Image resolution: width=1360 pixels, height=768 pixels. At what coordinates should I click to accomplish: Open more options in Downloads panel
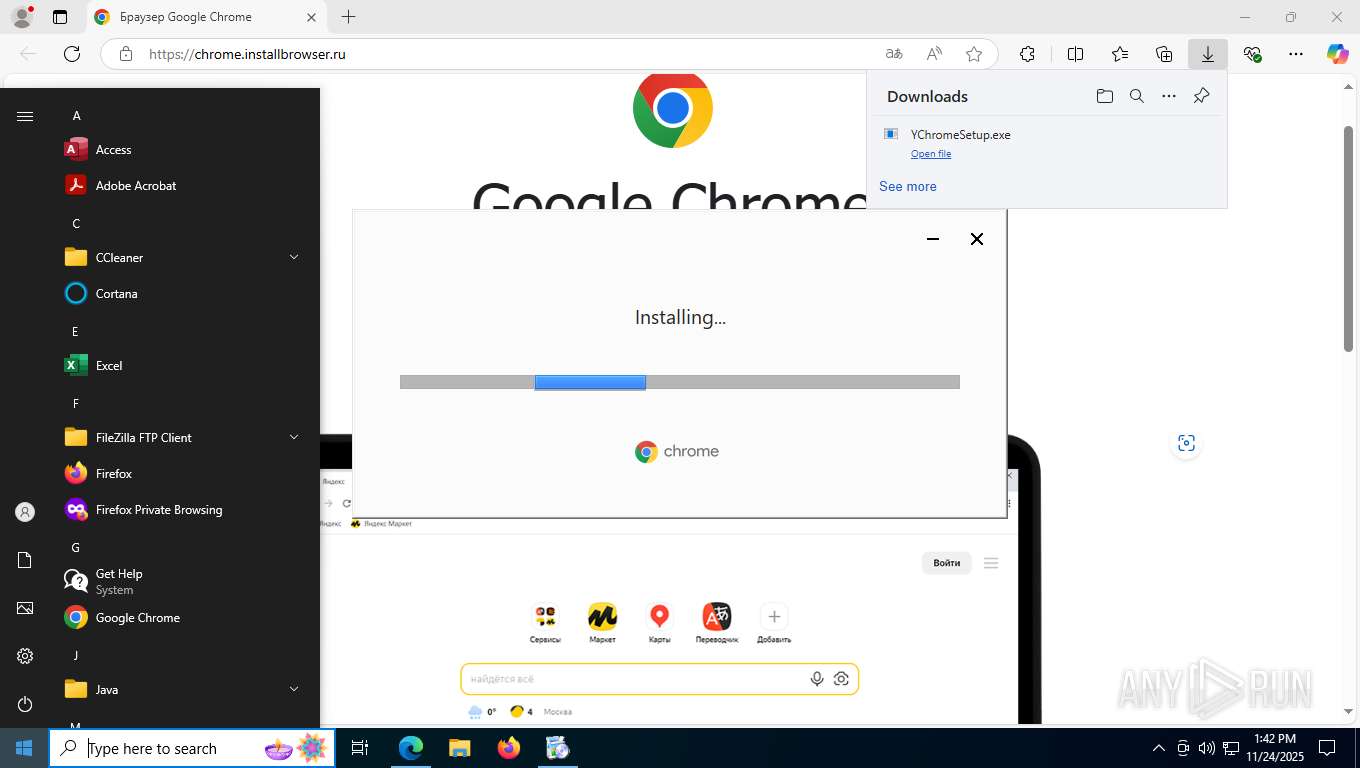[x=1169, y=96]
